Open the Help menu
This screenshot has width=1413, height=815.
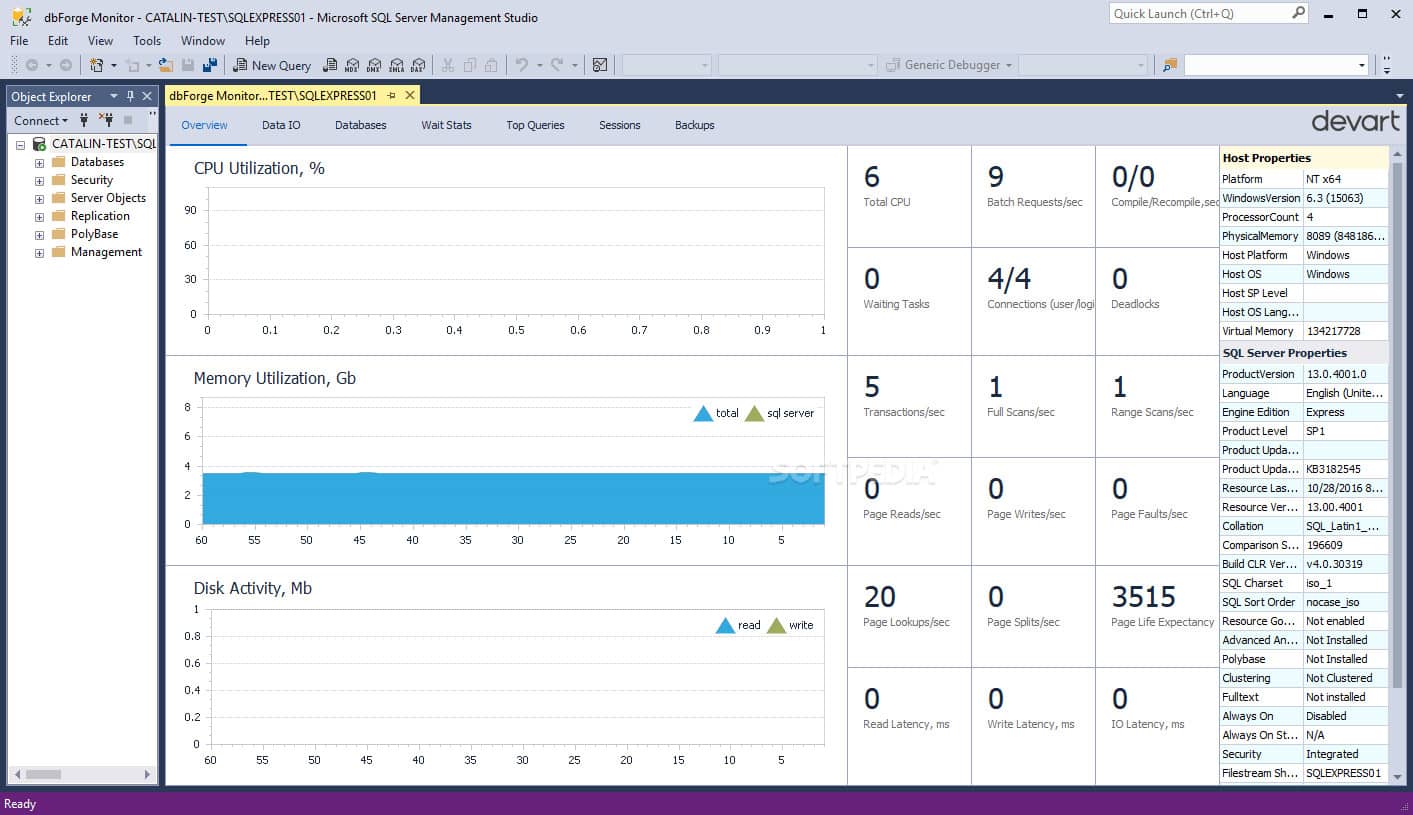point(257,41)
